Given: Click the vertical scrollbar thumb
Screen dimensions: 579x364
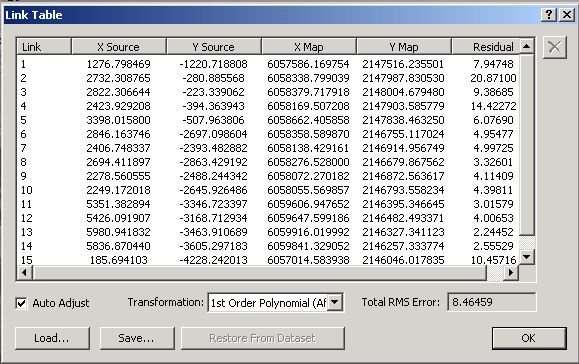Looking at the screenshot, I should point(527,145).
